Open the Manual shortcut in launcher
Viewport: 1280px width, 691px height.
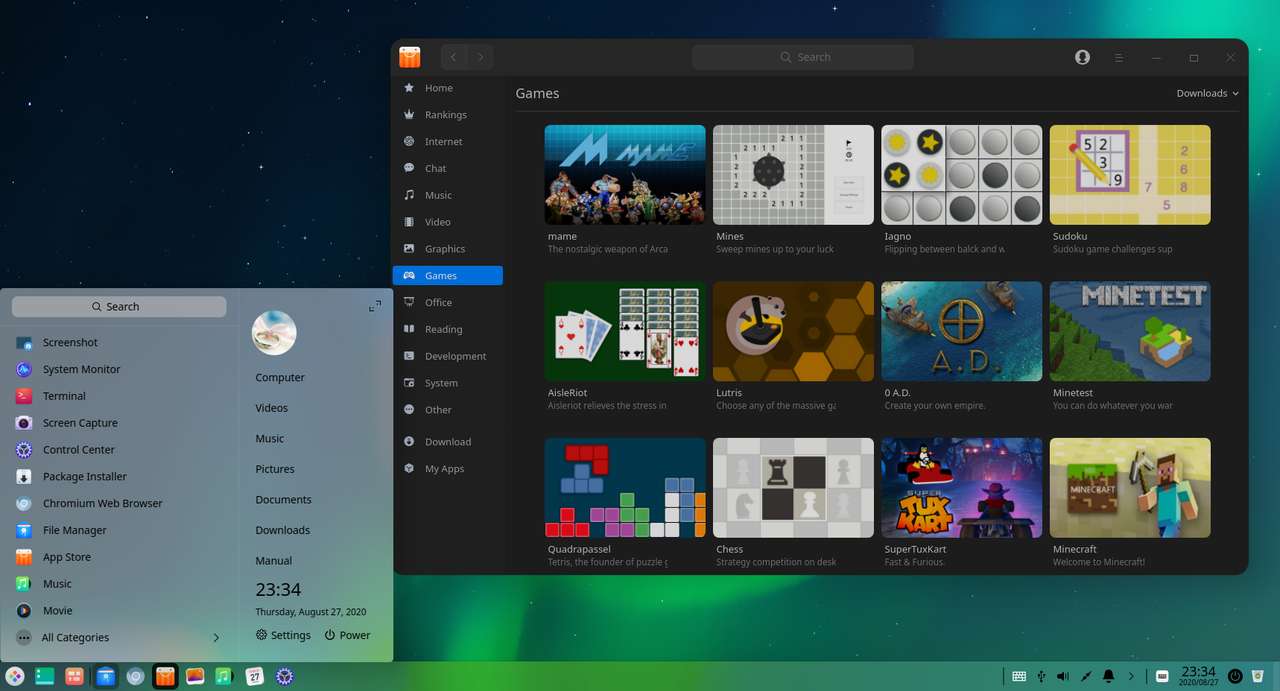click(274, 561)
